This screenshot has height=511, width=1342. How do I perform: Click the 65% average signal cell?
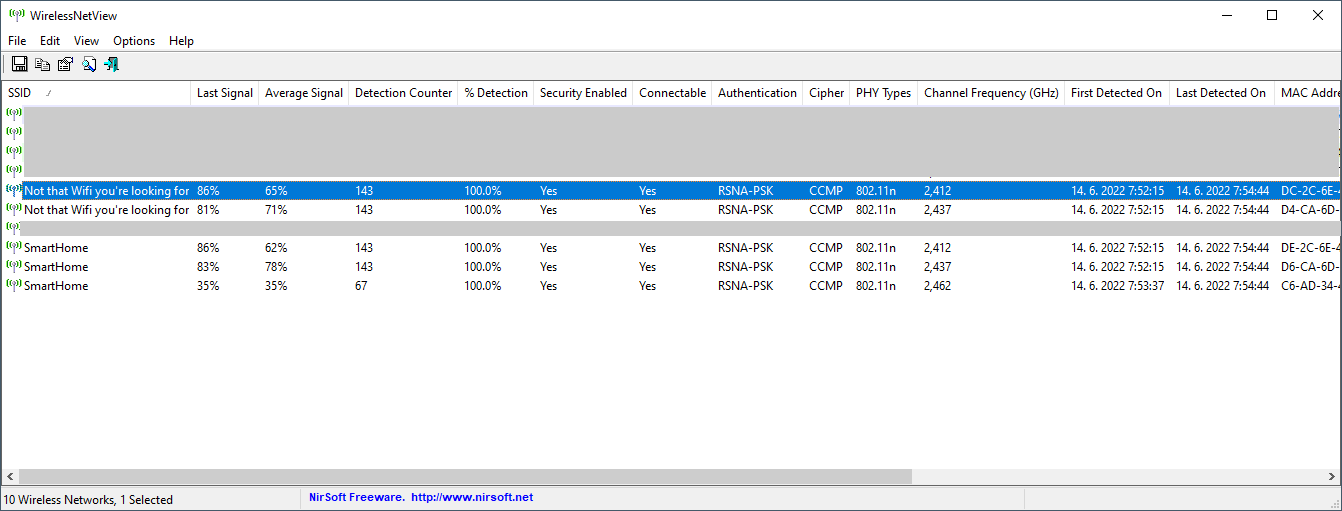click(x=276, y=190)
